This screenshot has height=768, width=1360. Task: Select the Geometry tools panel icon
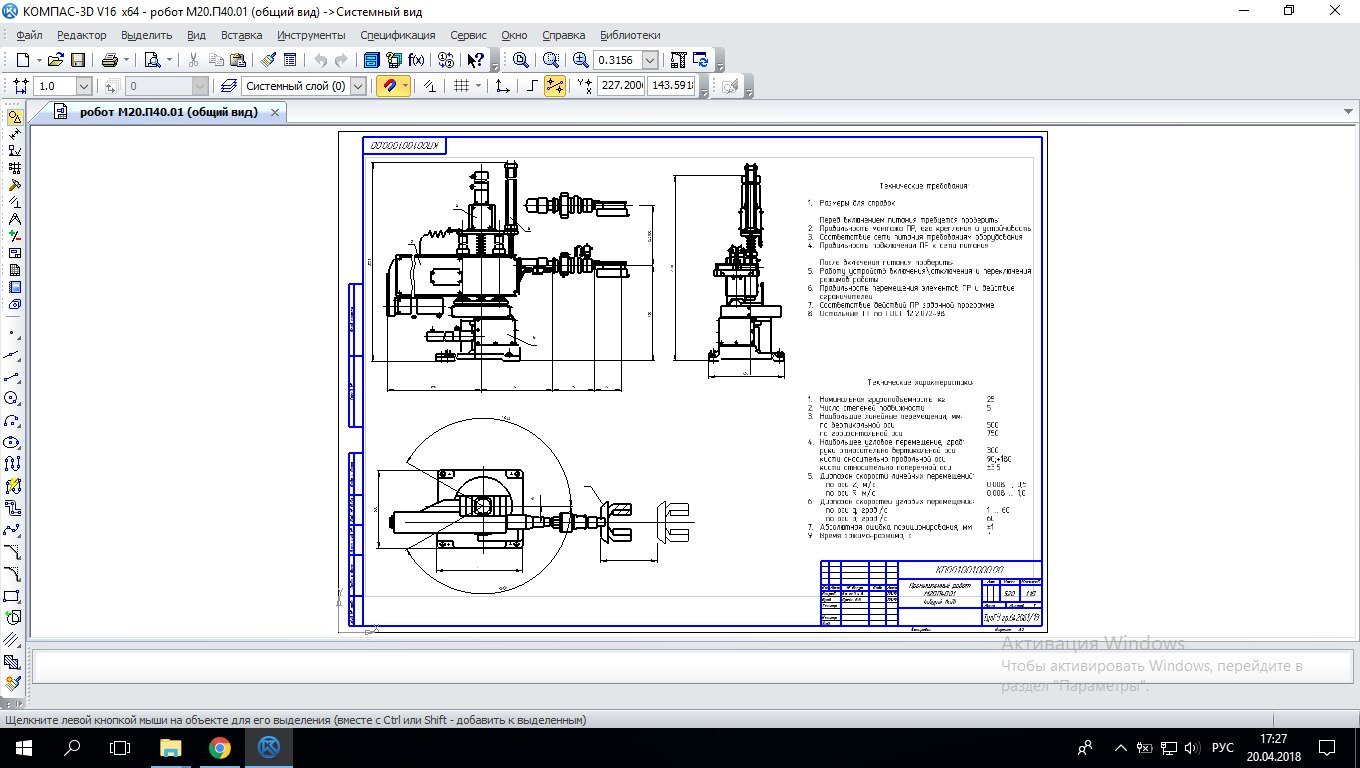pyautogui.click(x=14, y=117)
